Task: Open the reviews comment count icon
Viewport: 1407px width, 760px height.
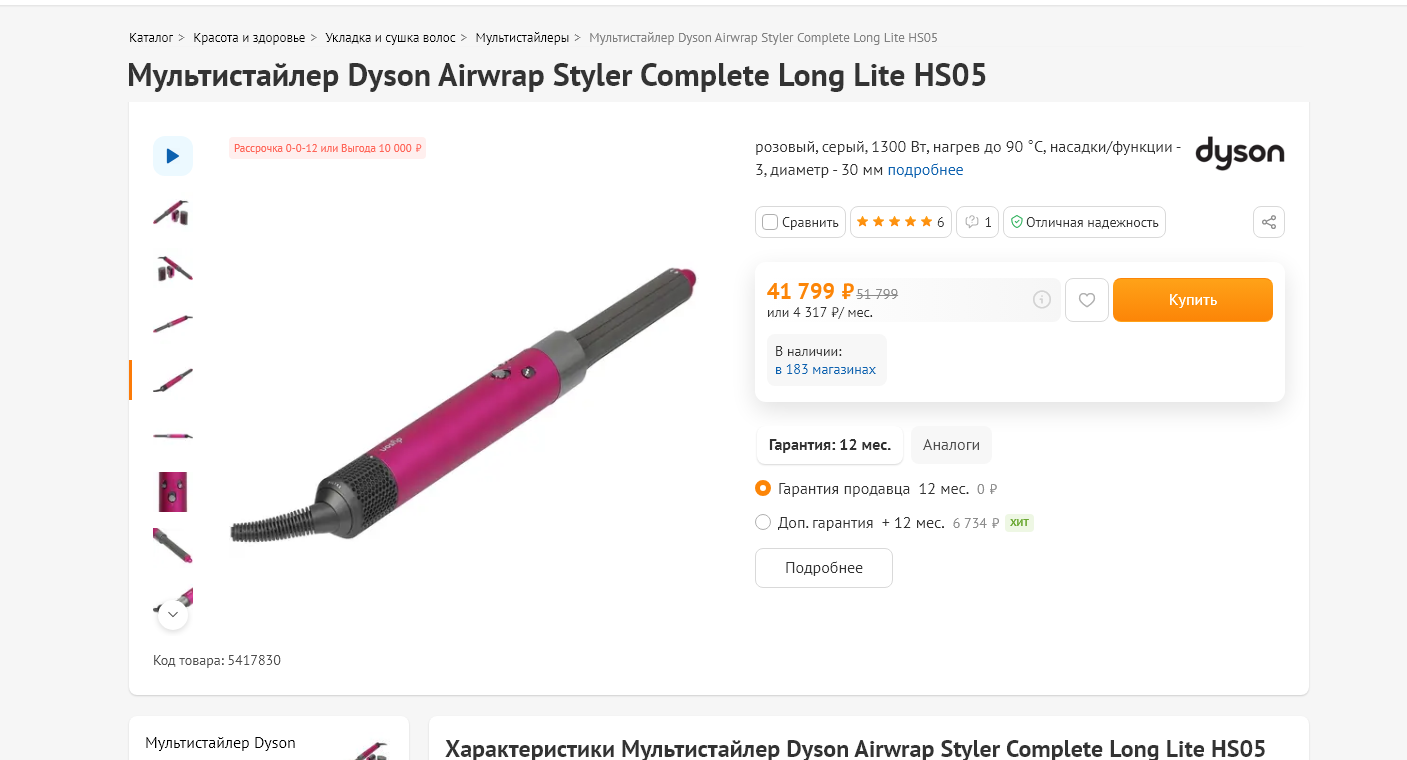Action: pos(978,222)
